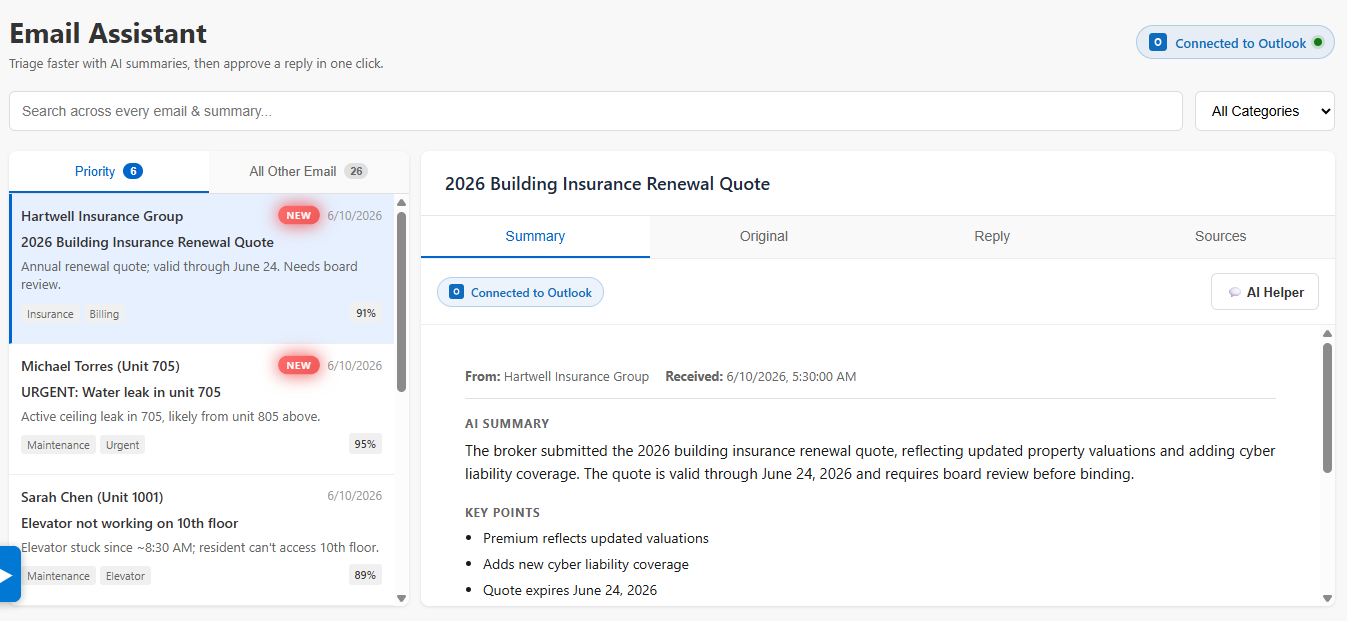Click the Urgent tag on water leak email
1347x621 pixels.
click(x=123, y=445)
